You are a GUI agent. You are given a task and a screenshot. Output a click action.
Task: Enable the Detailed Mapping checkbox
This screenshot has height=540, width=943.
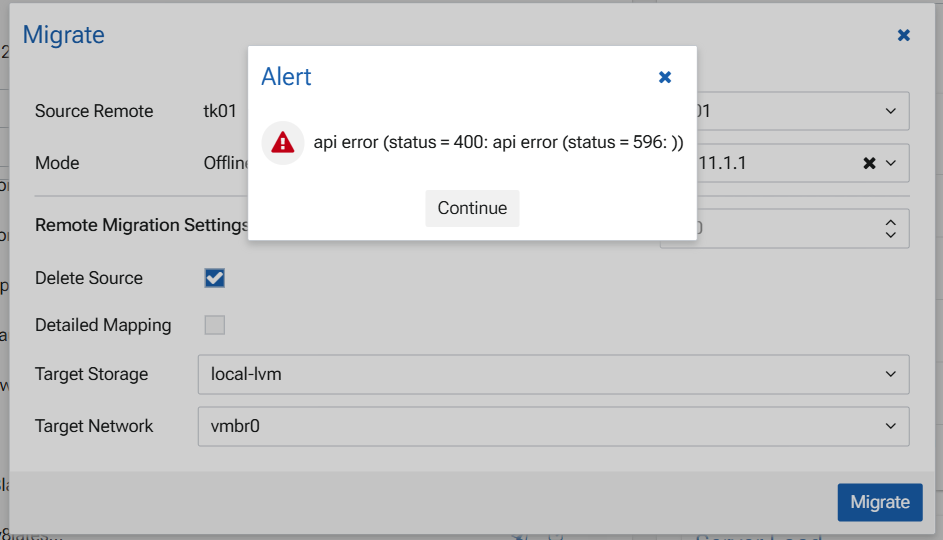point(215,325)
